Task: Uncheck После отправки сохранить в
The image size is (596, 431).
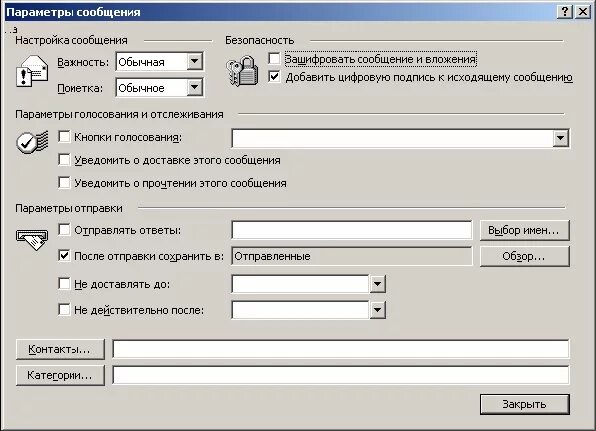Action: pyautogui.click(x=64, y=255)
